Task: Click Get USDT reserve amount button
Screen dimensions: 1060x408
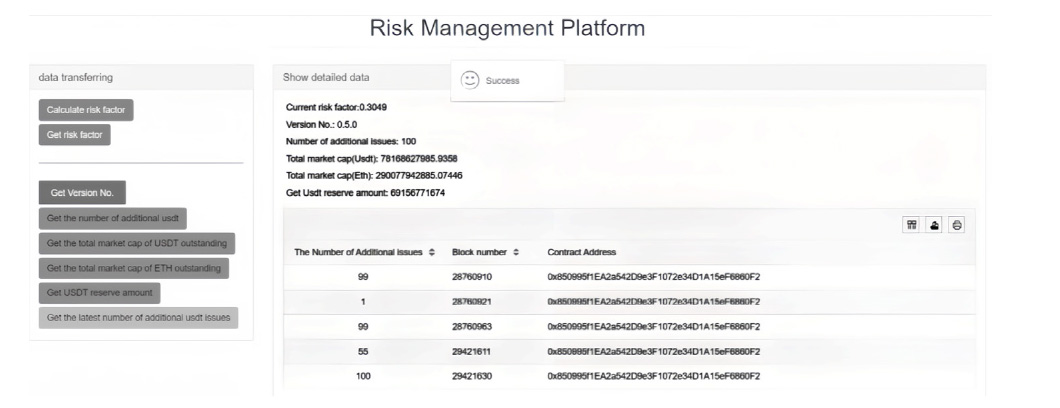Action: click(100, 293)
